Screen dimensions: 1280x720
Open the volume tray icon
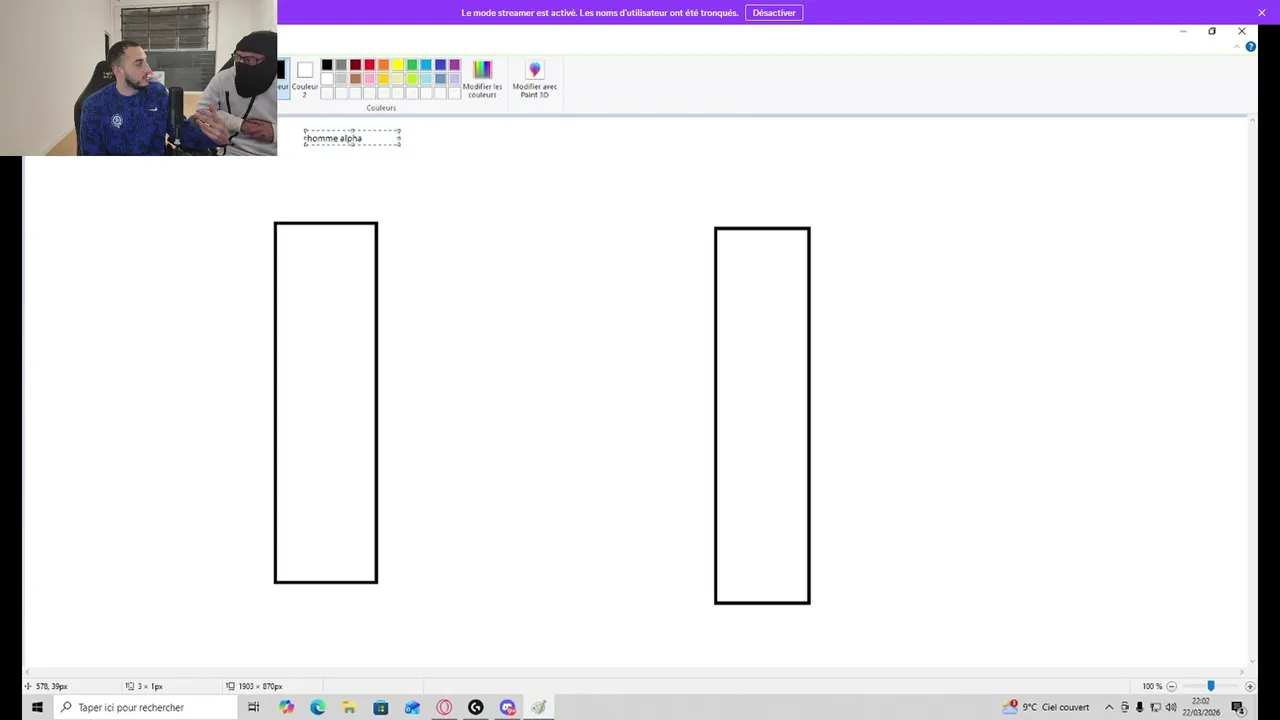[1170, 707]
